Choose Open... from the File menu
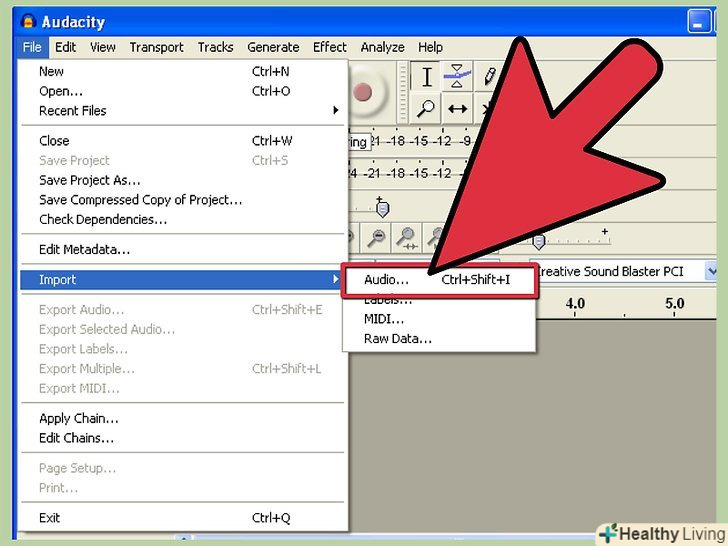Image resolution: width=728 pixels, height=546 pixels. click(x=183, y=91)
